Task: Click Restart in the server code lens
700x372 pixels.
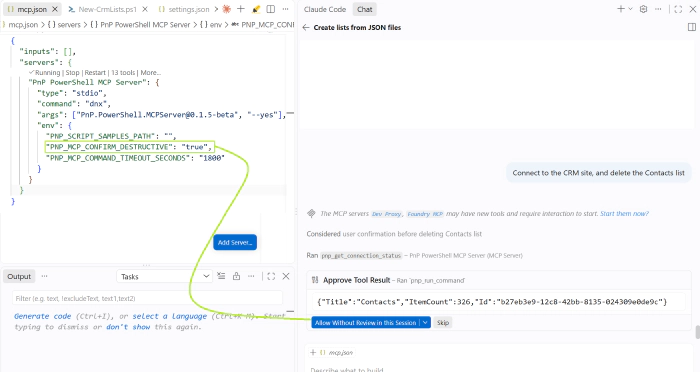Action: pos(95,73)
